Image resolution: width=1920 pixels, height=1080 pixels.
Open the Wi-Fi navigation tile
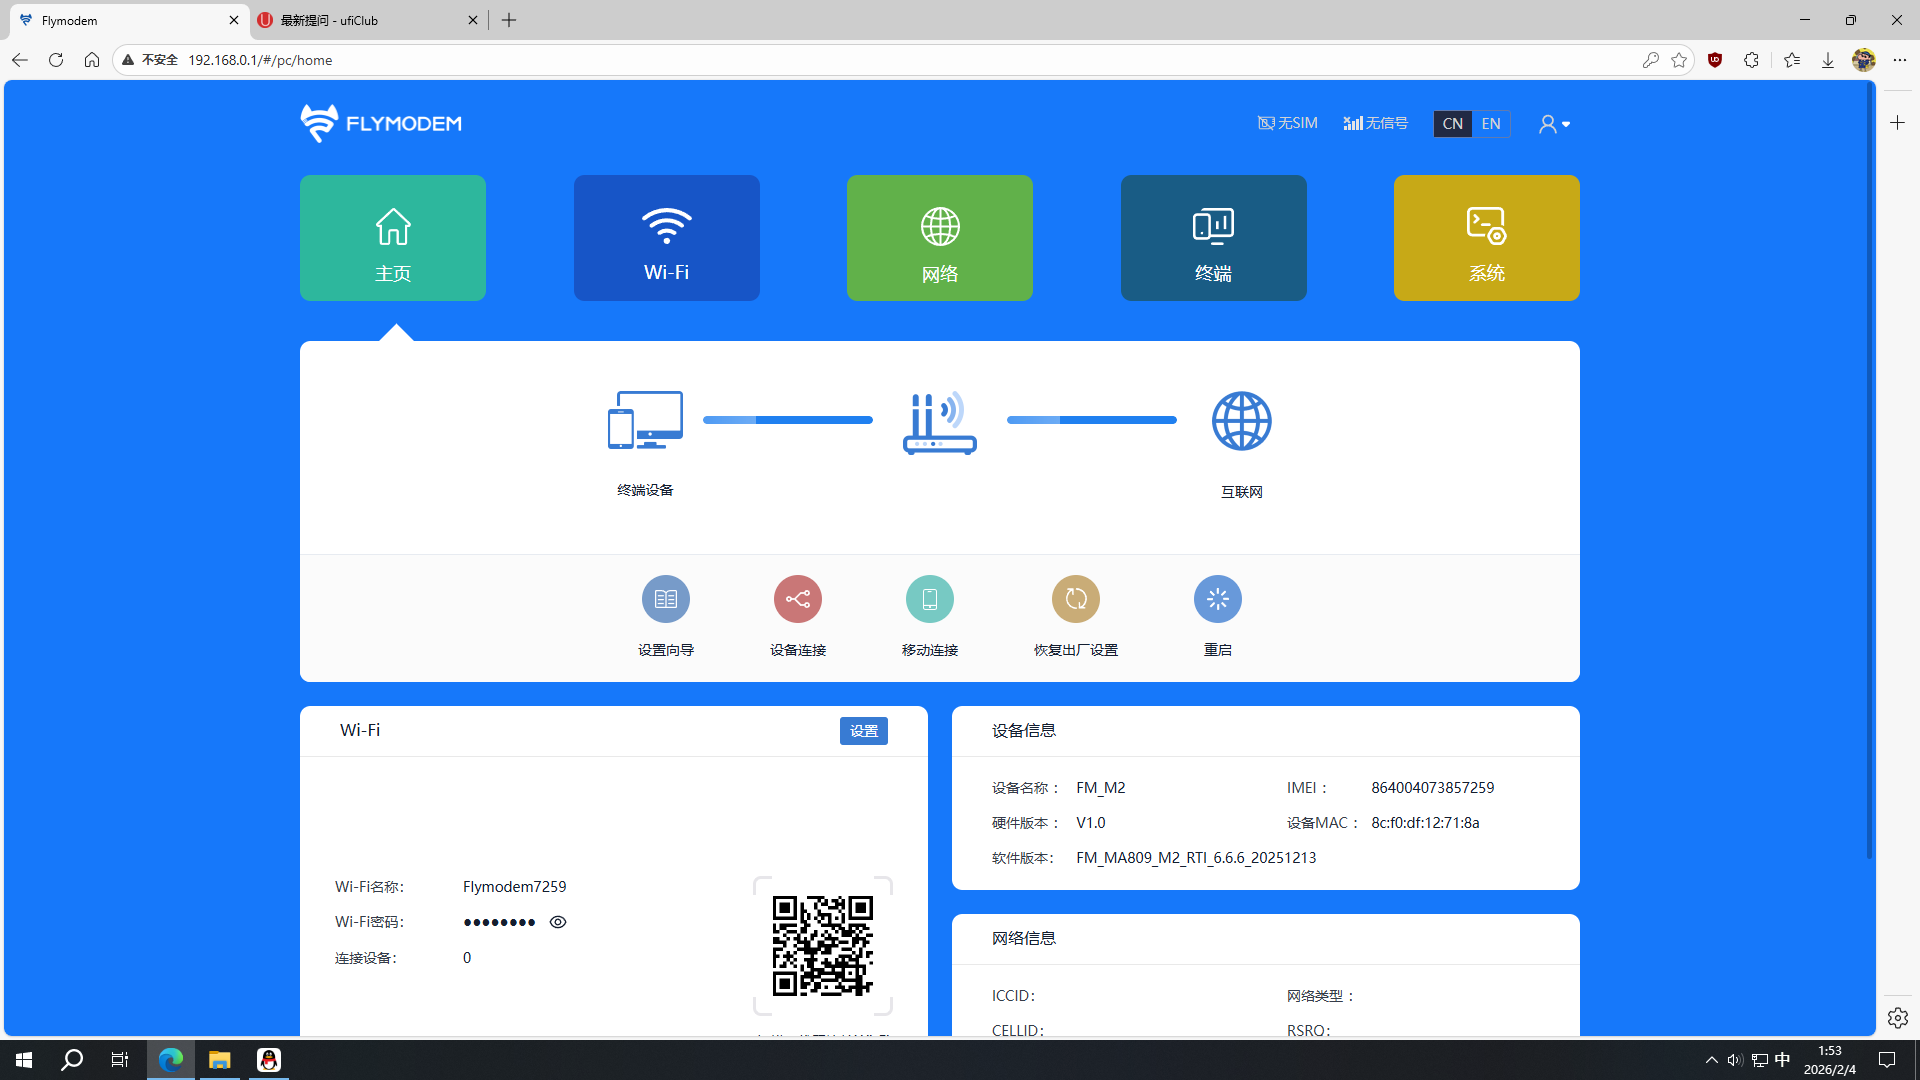point(666,238)
